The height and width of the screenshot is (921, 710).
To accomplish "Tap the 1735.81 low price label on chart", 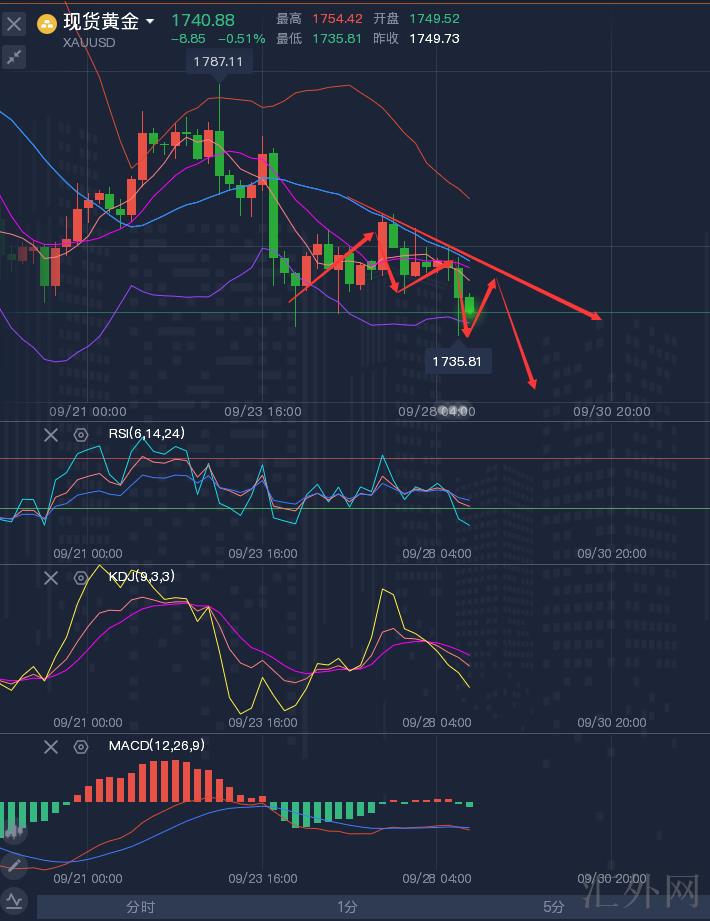I will pyautogui.click(x=457, y=361).
